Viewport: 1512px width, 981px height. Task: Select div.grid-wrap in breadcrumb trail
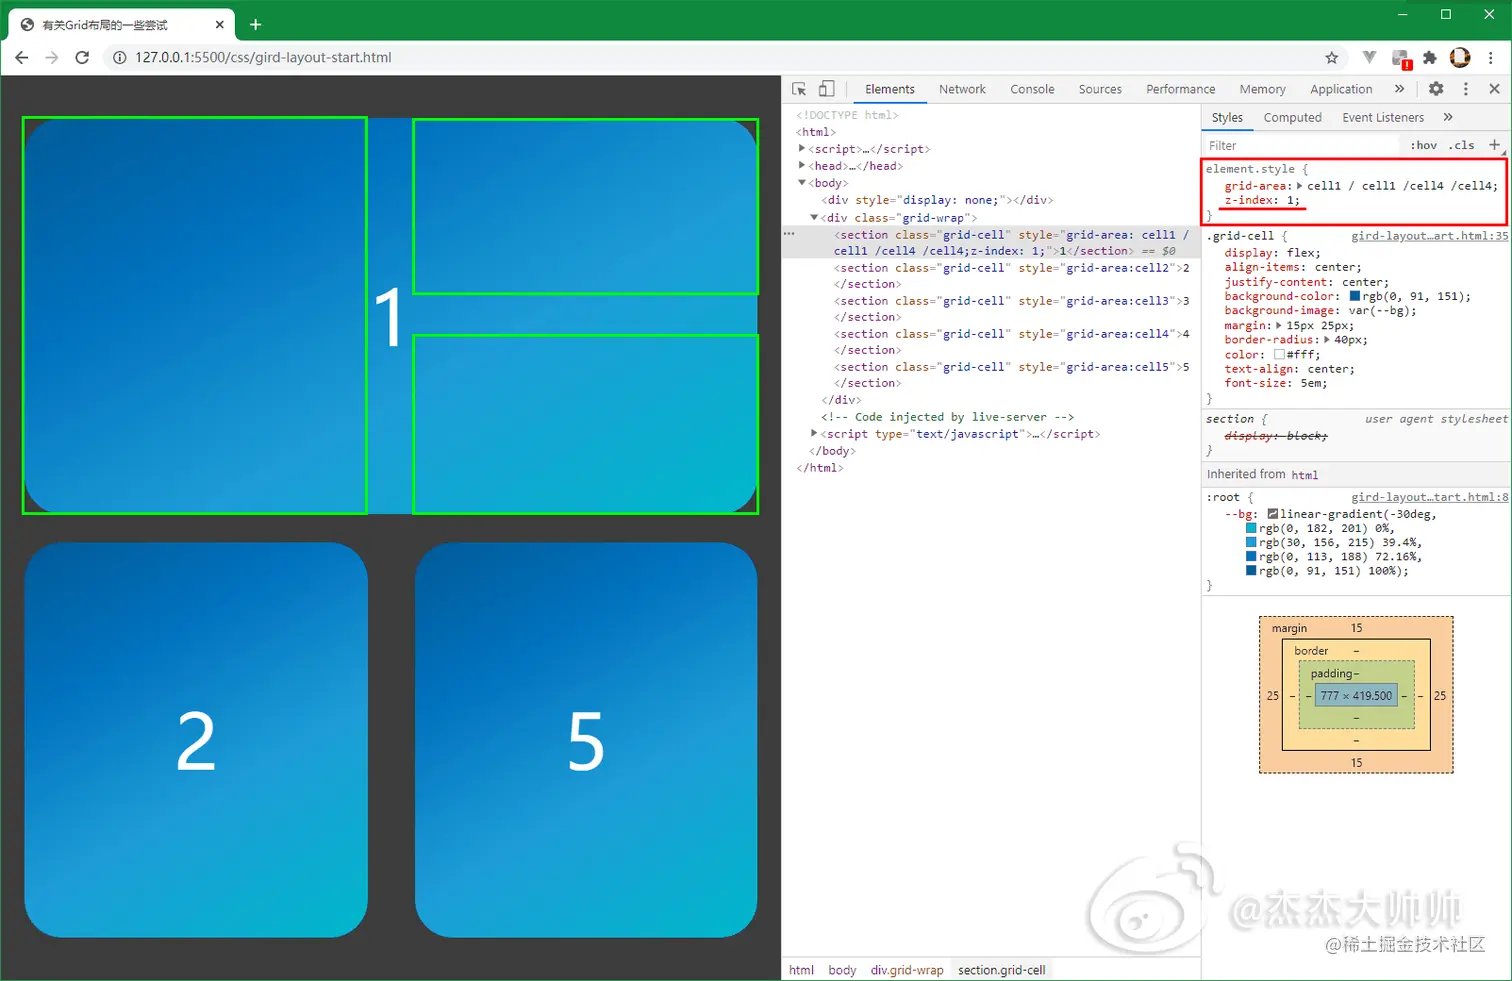coord(907,970)
